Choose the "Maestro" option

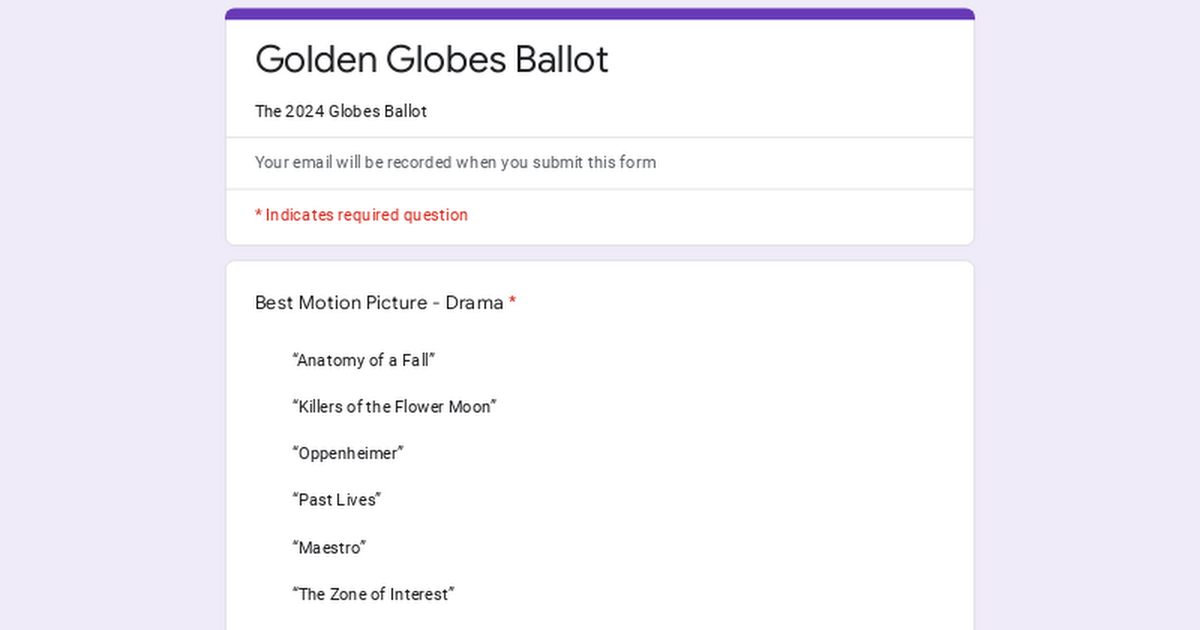[329, 547]
